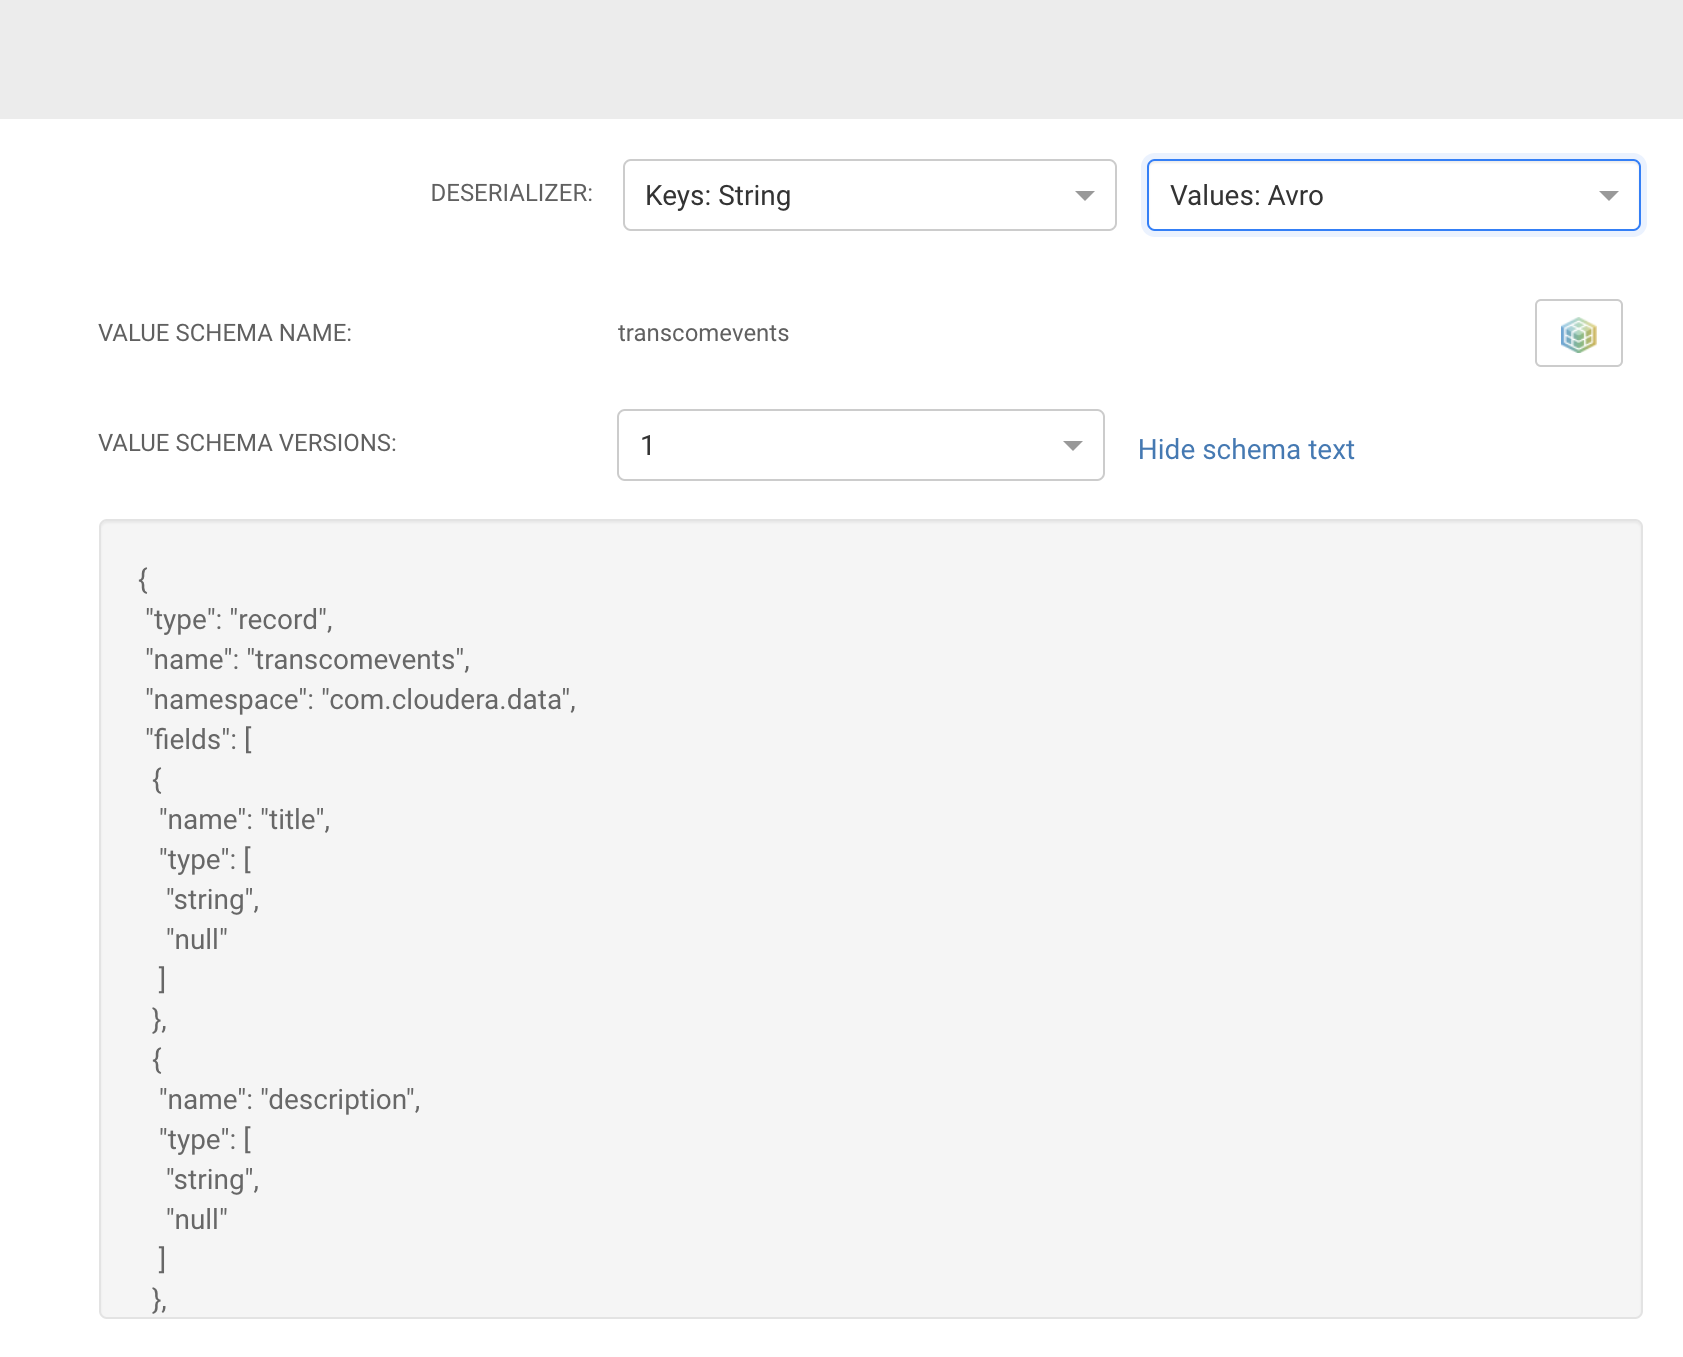Click the "name": "title" field line
This screenshot has height=1357, width=1683.
(x=244, y=820)
